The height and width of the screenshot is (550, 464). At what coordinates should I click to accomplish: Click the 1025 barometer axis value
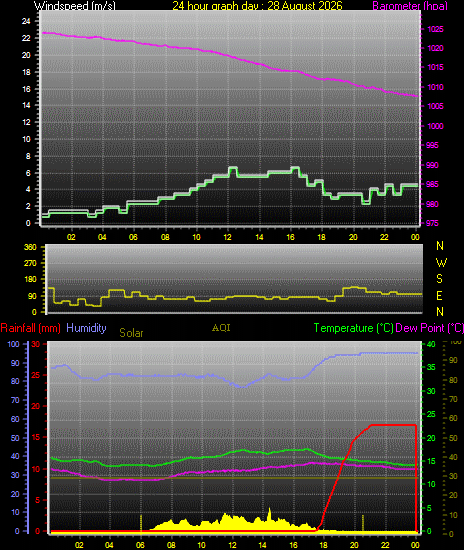tap(435, 29)
